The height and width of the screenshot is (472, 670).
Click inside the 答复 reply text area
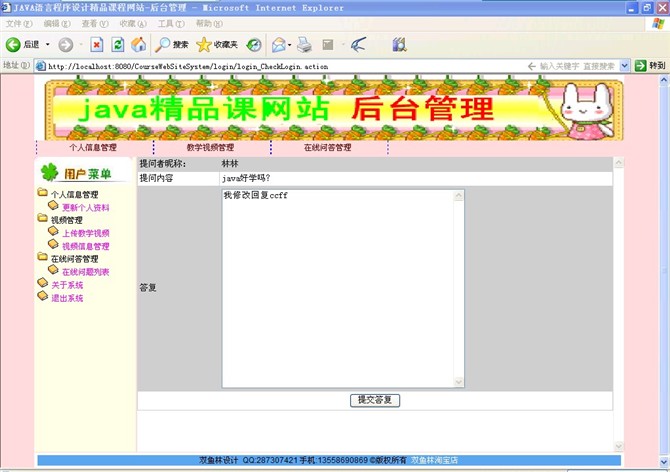click(338, 288)
